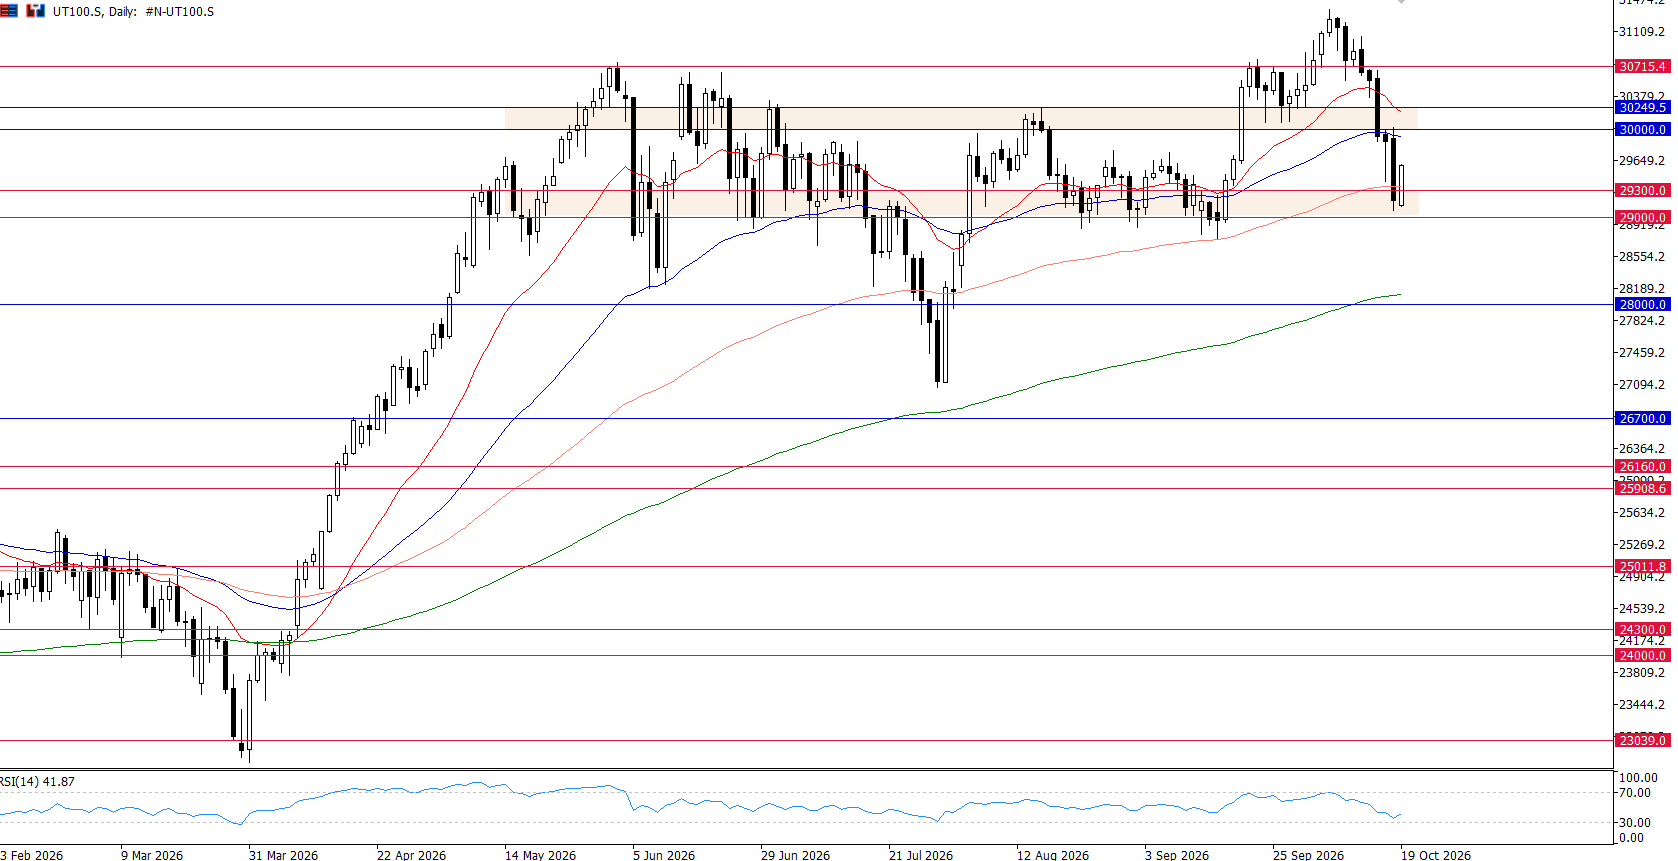
Task: Click the 3 Sep 2026 date label
Action: [x=1177, y=855]
